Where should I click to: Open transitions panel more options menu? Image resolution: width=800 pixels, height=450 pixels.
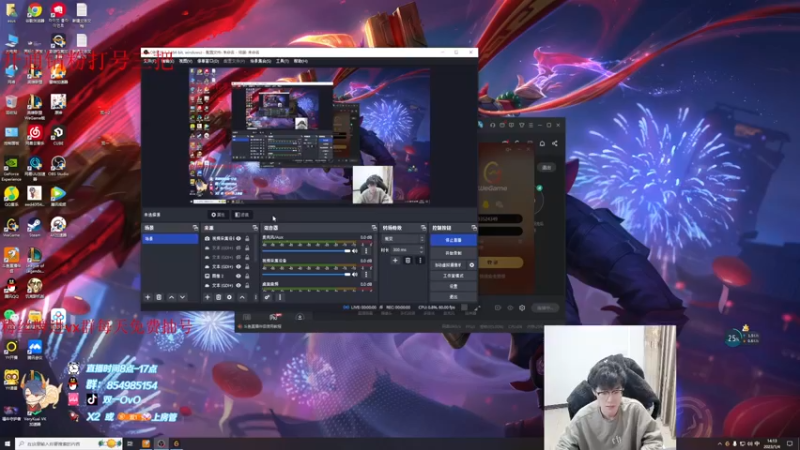pyautogui.click(x=420, y=260)
